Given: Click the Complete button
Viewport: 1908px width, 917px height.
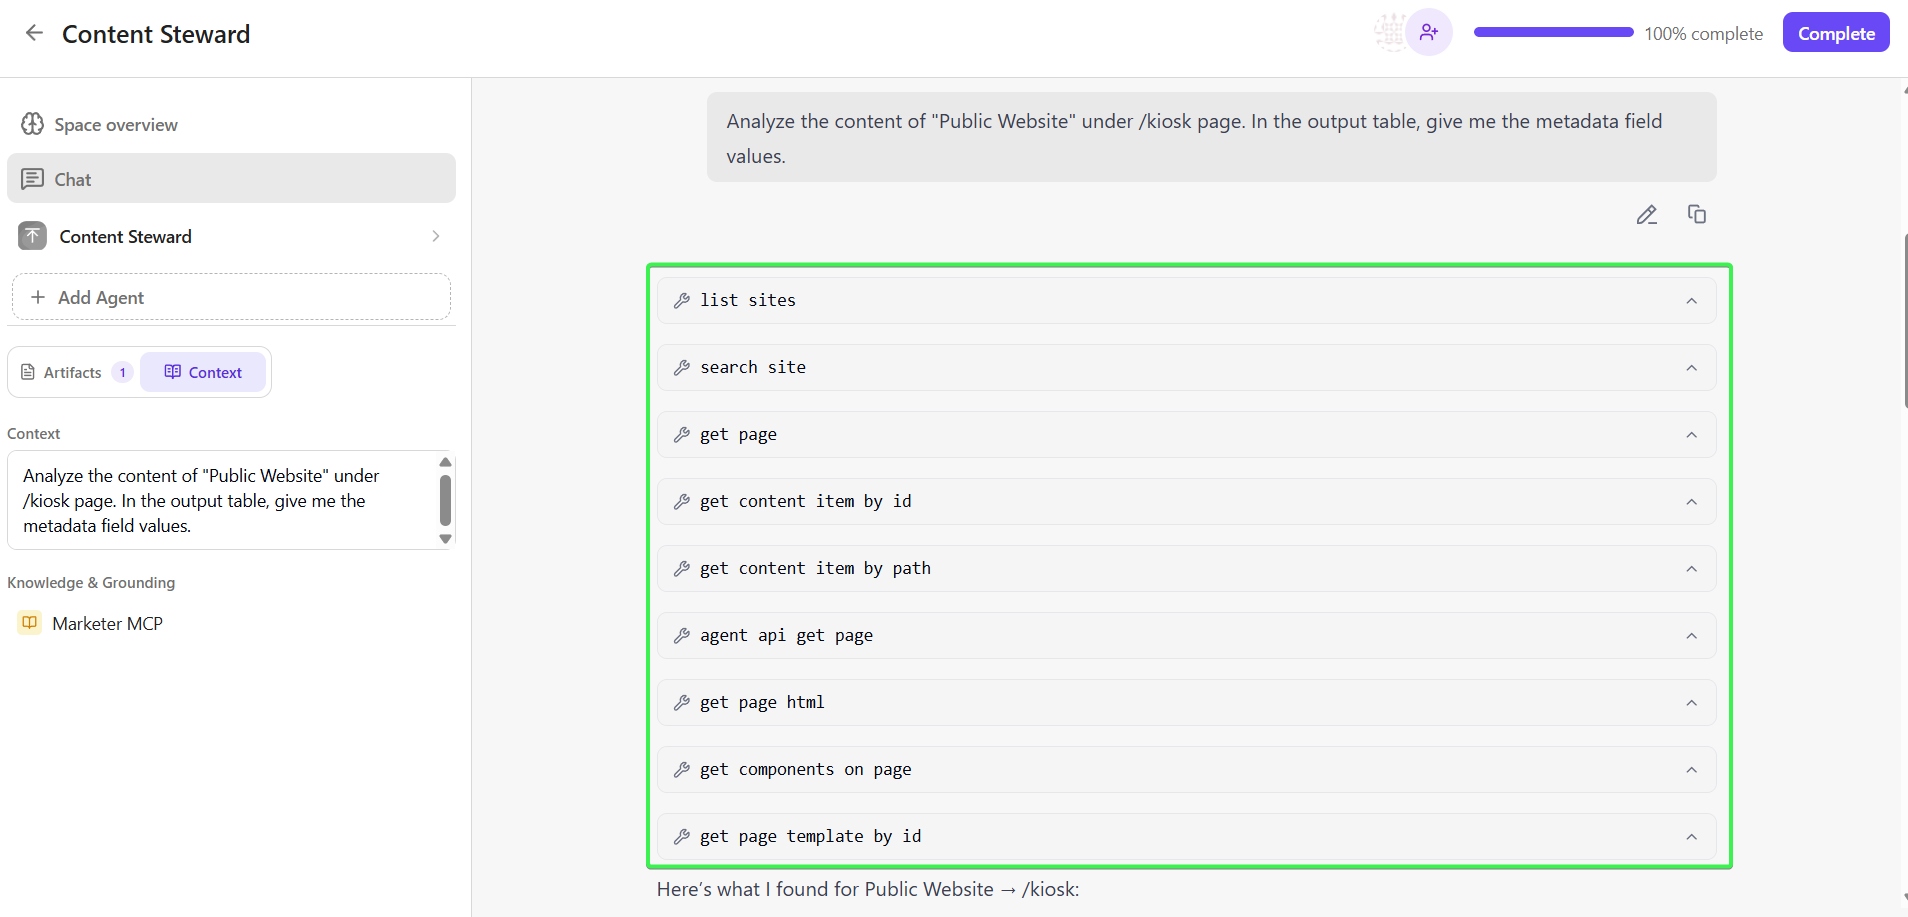Looking at the screenshot, I should (1835, 32).
